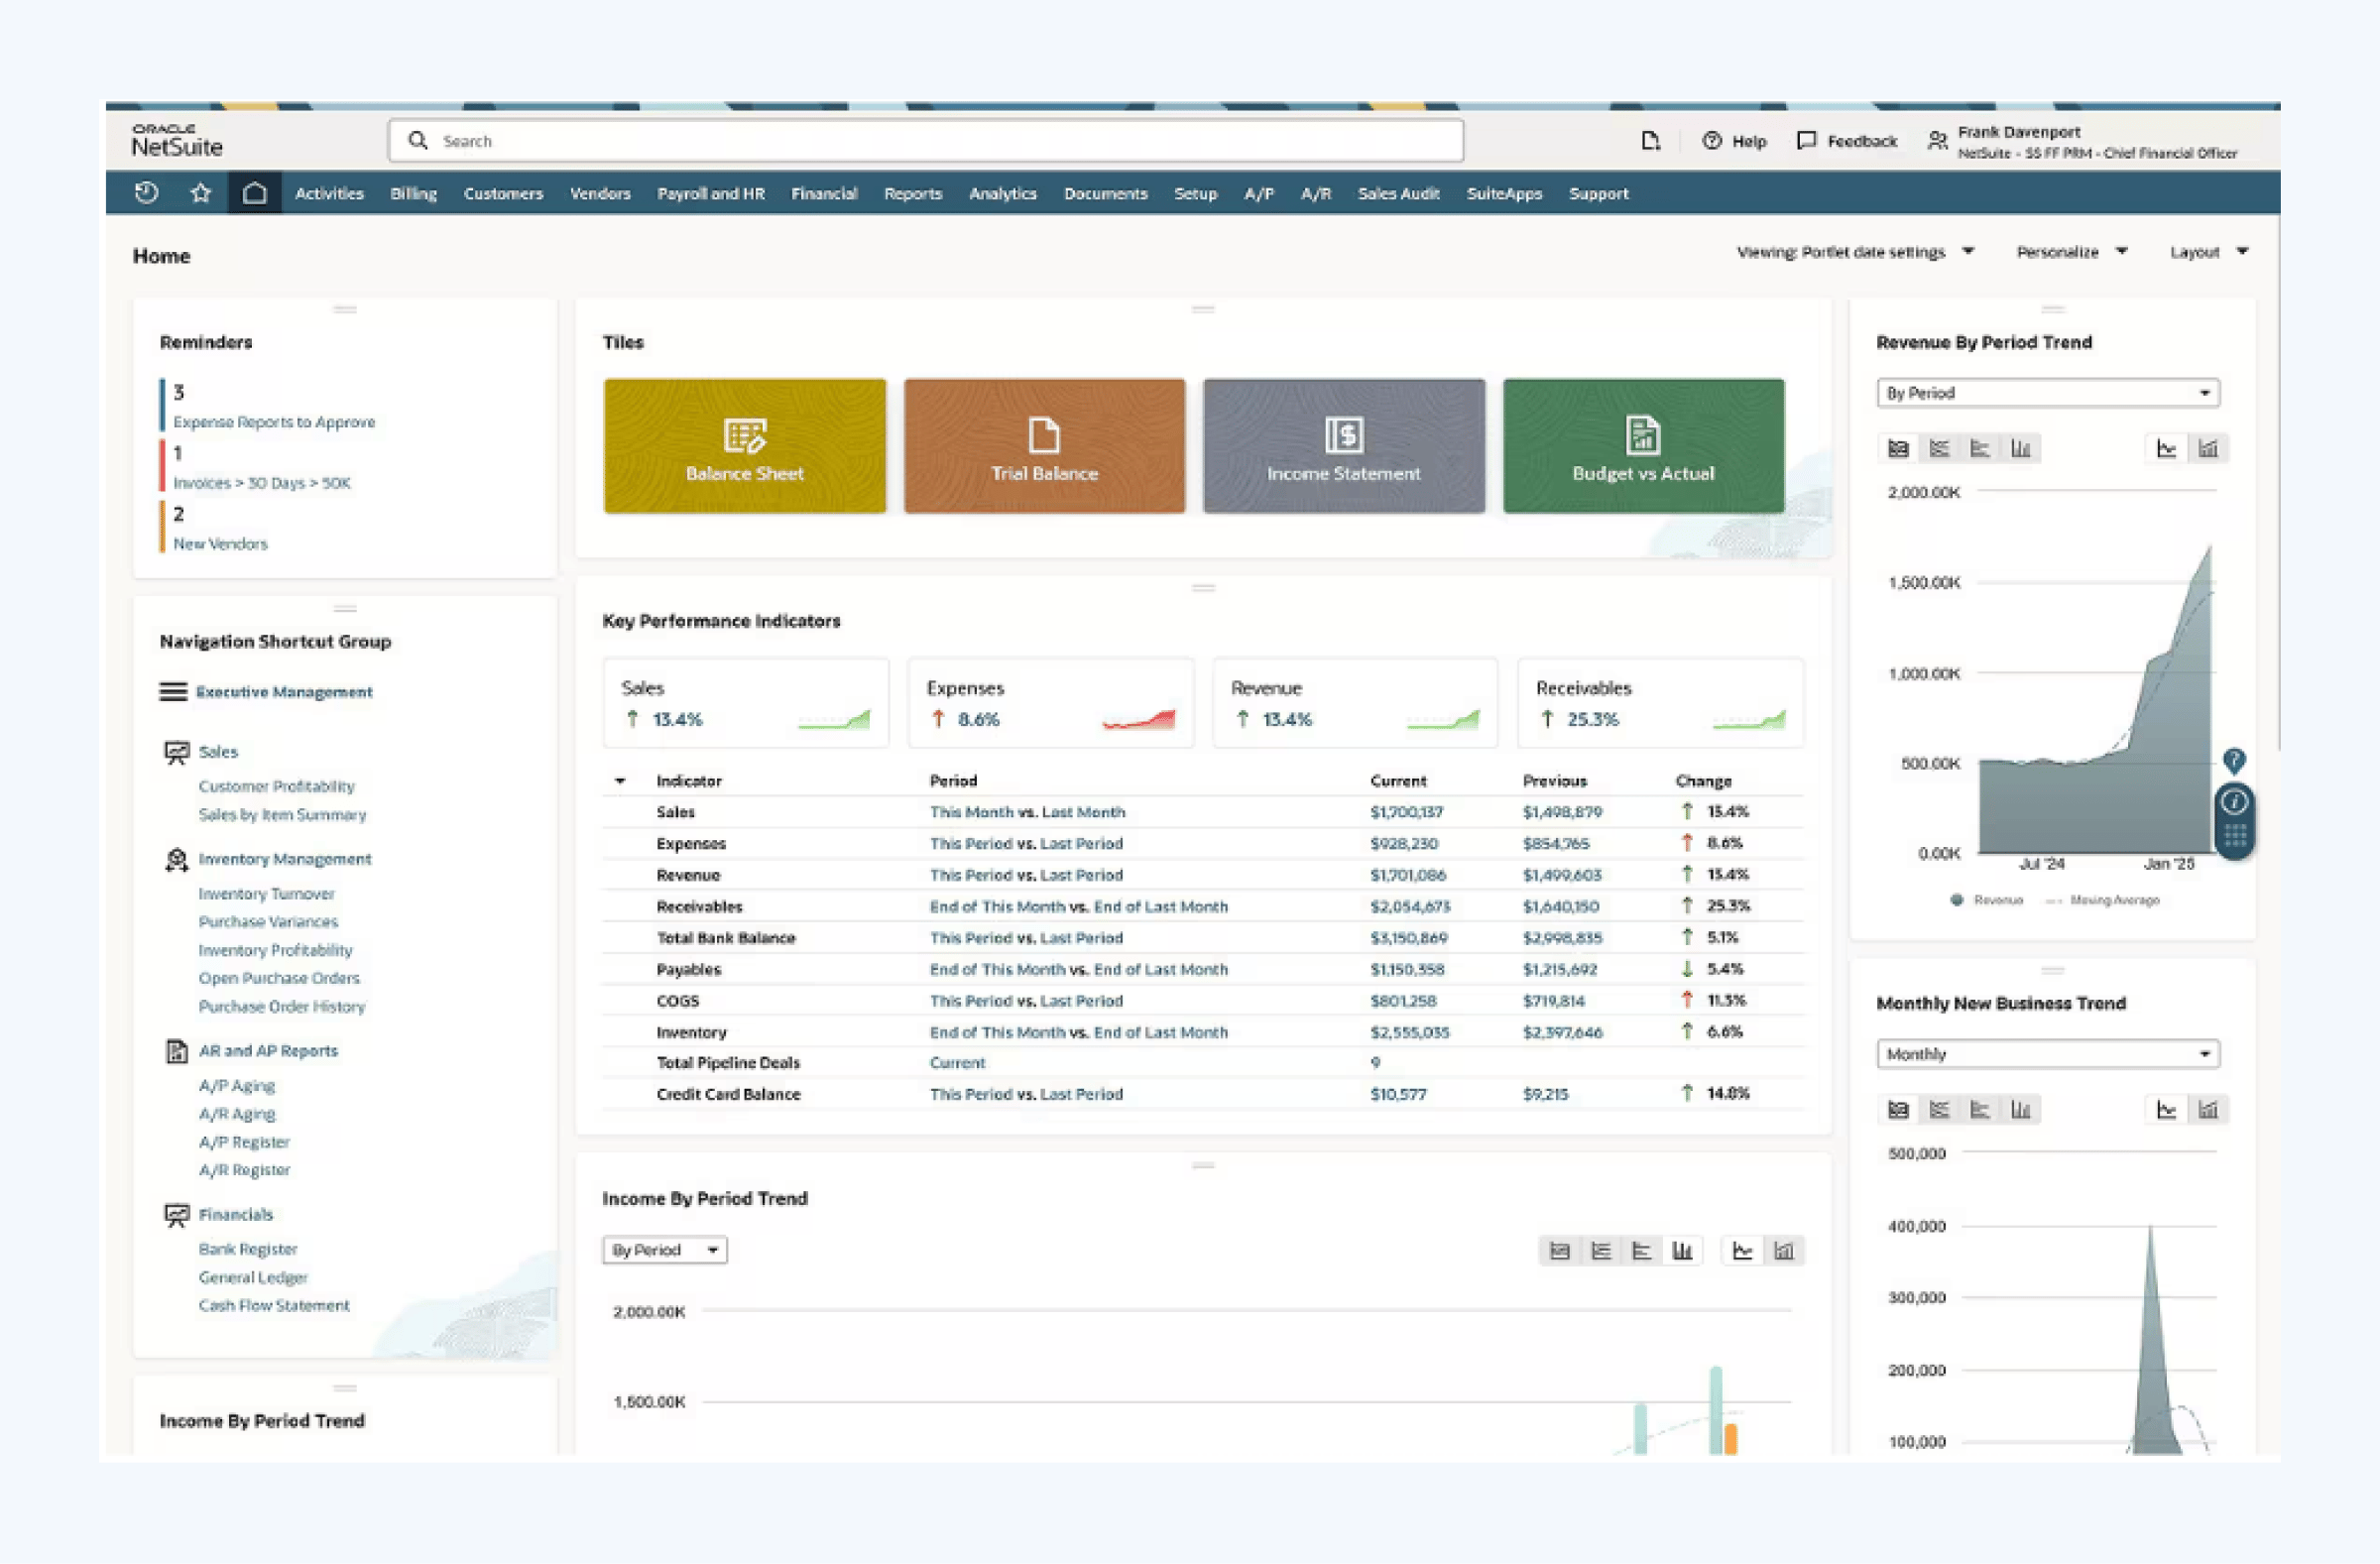This screenshot has height=1564, width=2380.
Task: Click the icon next to Inventory Management
Action: click(x=177, y=859)
